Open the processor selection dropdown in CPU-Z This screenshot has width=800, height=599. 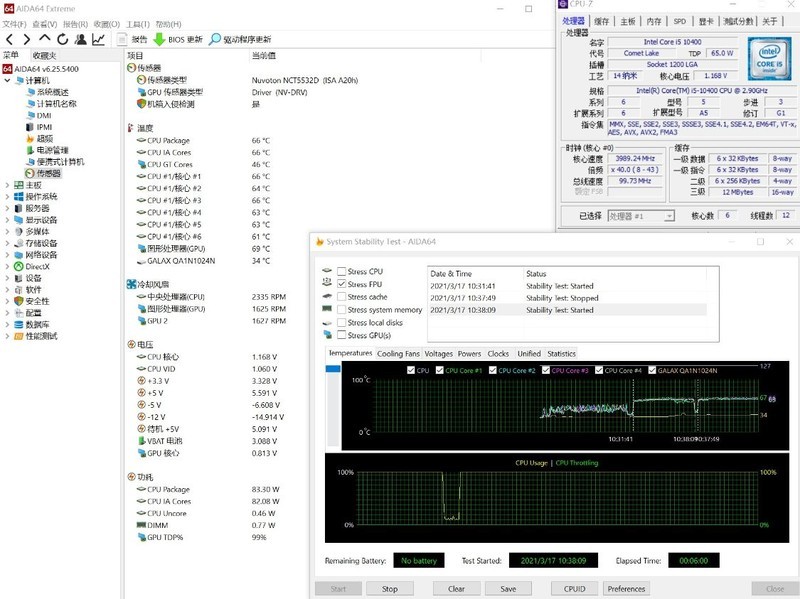(x=641, y=215)
